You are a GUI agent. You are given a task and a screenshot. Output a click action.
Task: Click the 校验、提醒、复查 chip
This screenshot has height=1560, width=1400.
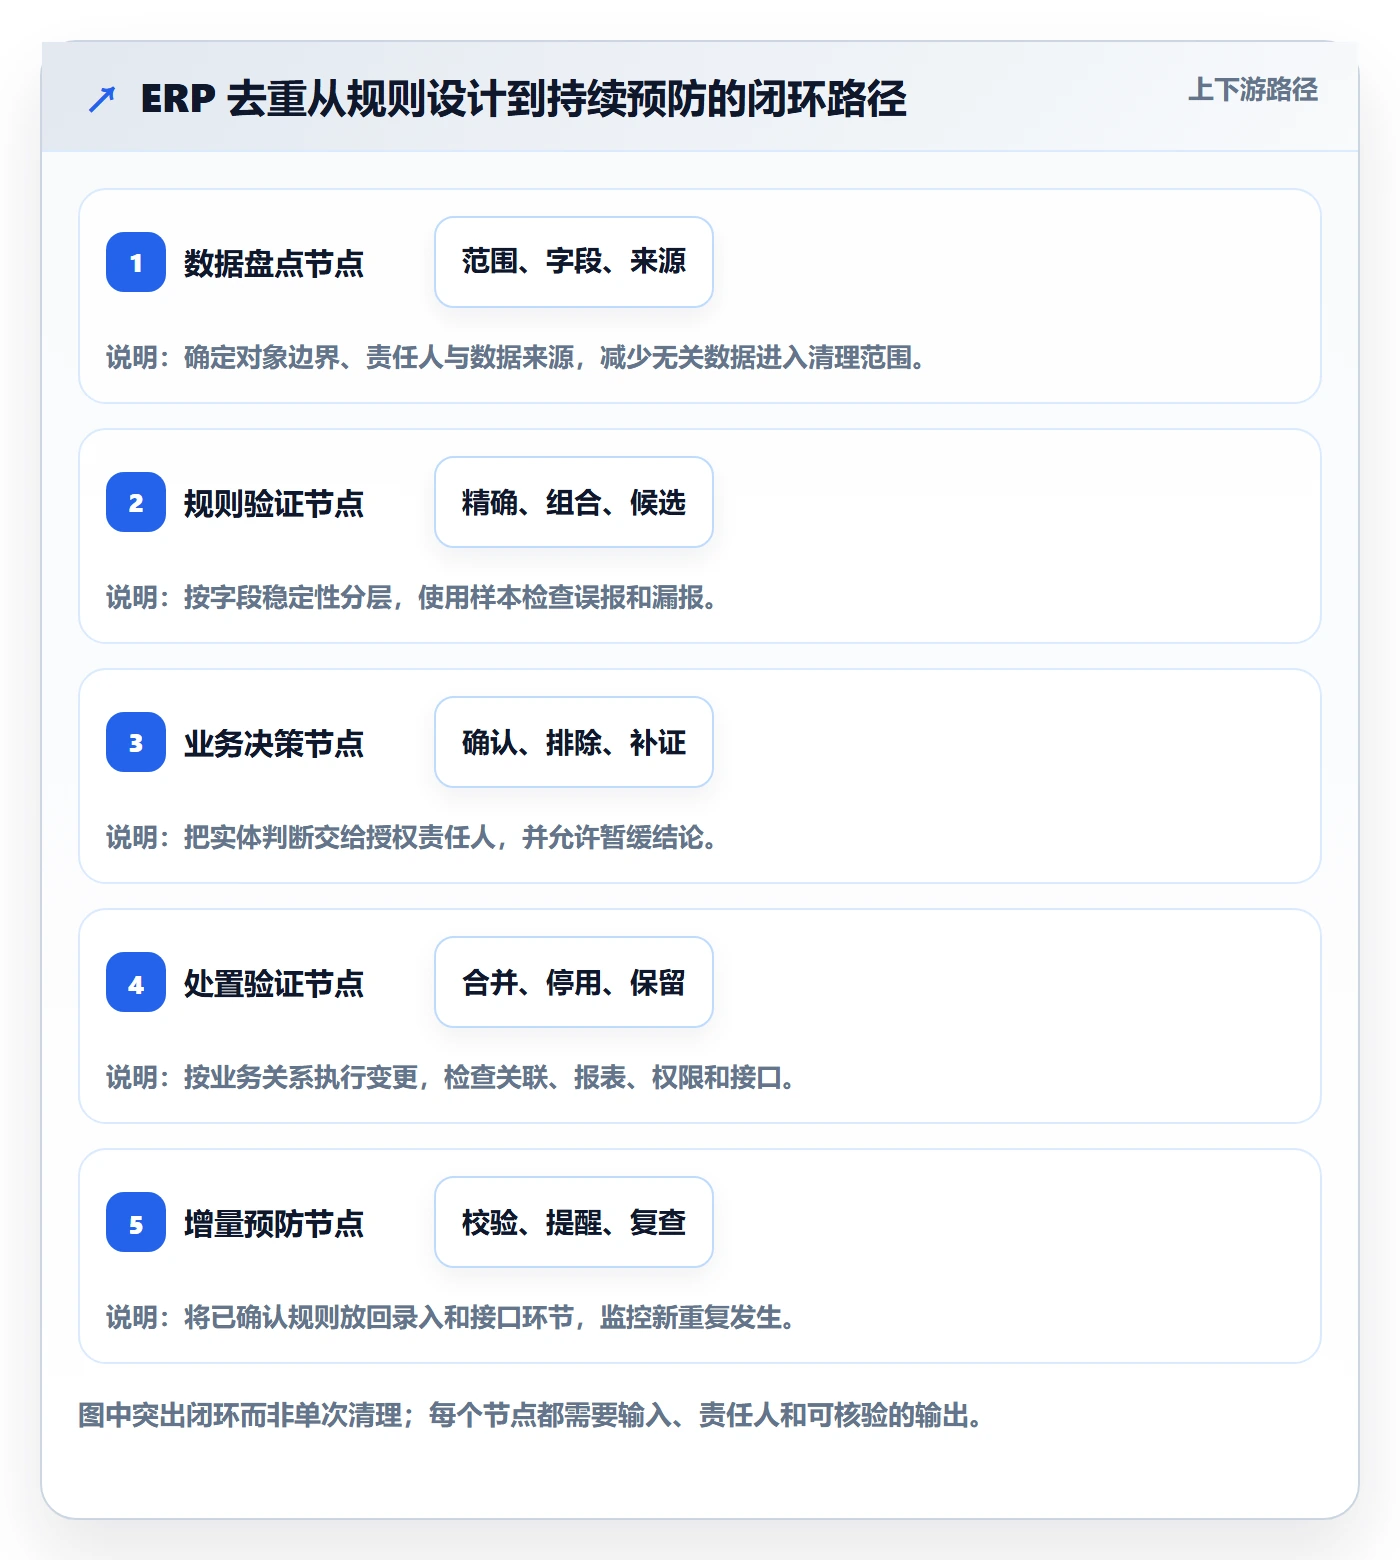tap(574, 1222)
